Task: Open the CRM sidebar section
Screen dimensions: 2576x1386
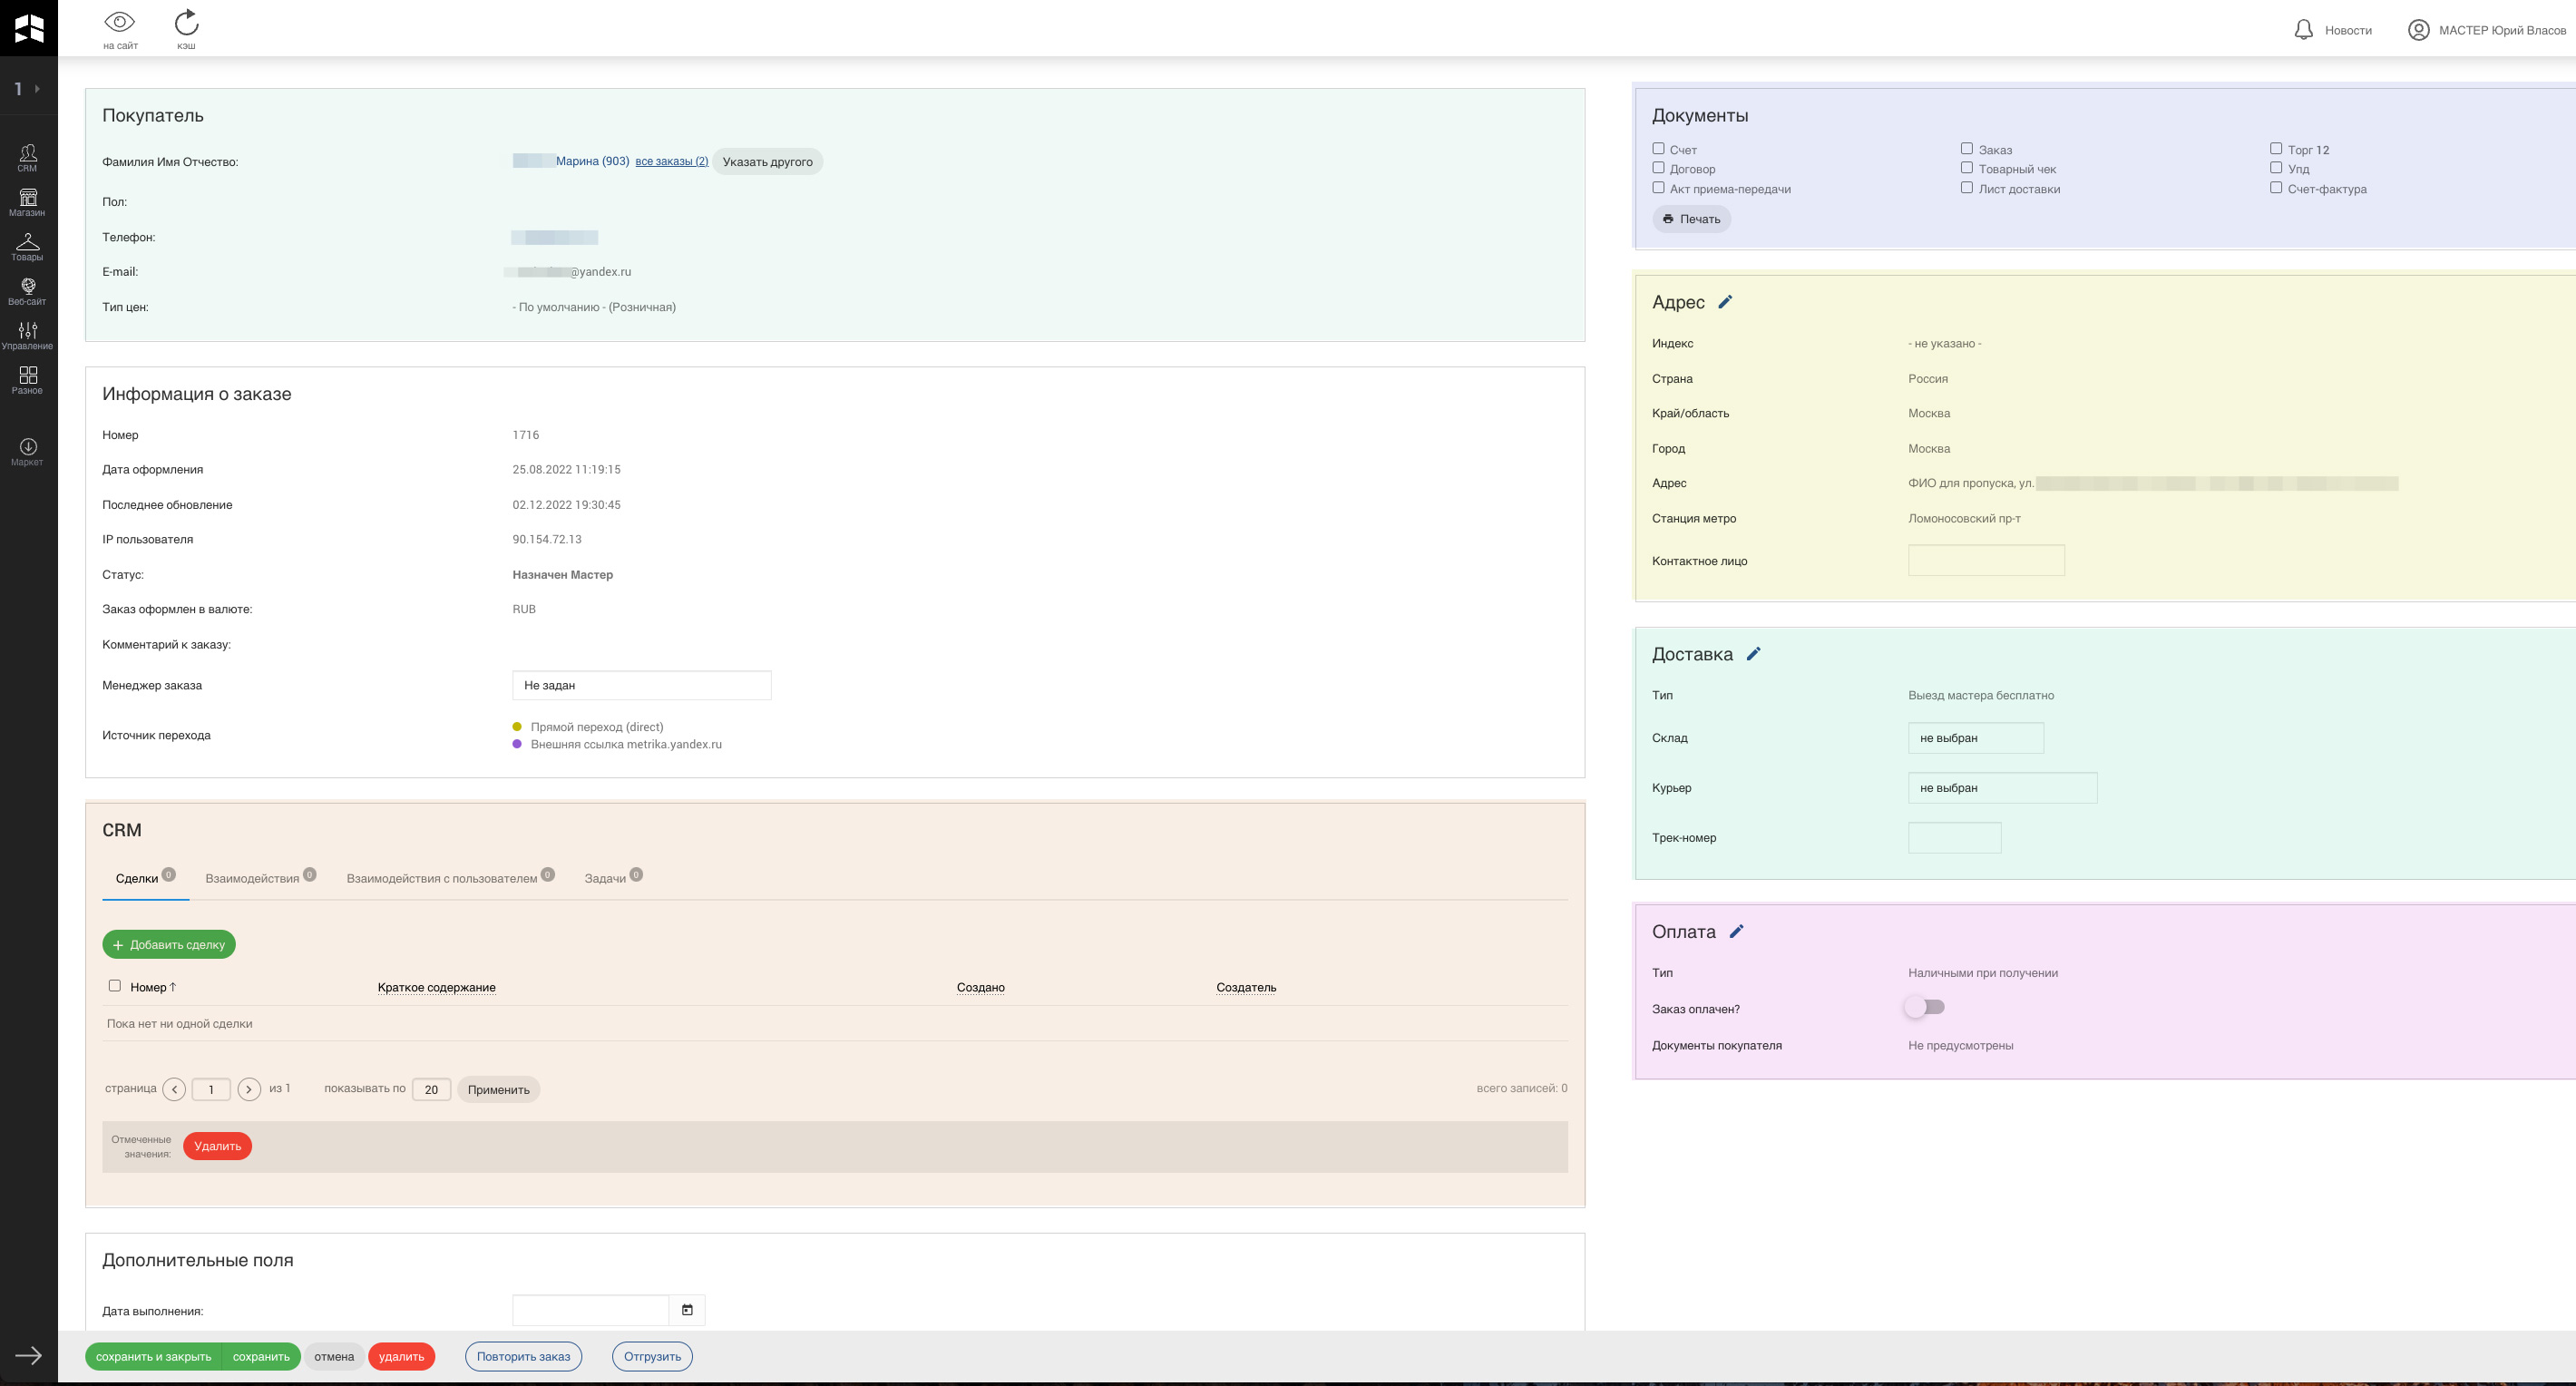Action: coord(28,157)
